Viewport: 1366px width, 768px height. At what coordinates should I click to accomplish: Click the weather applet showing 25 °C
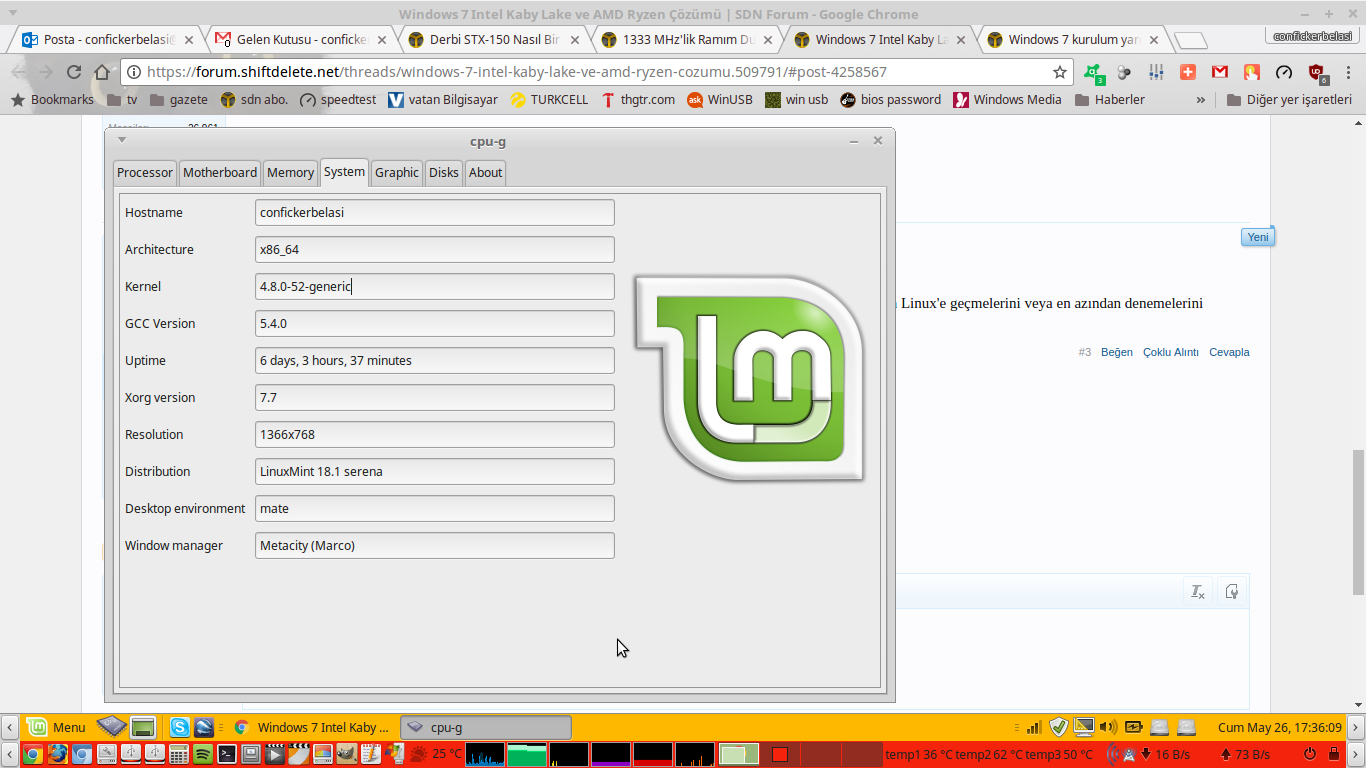[434, 754]
